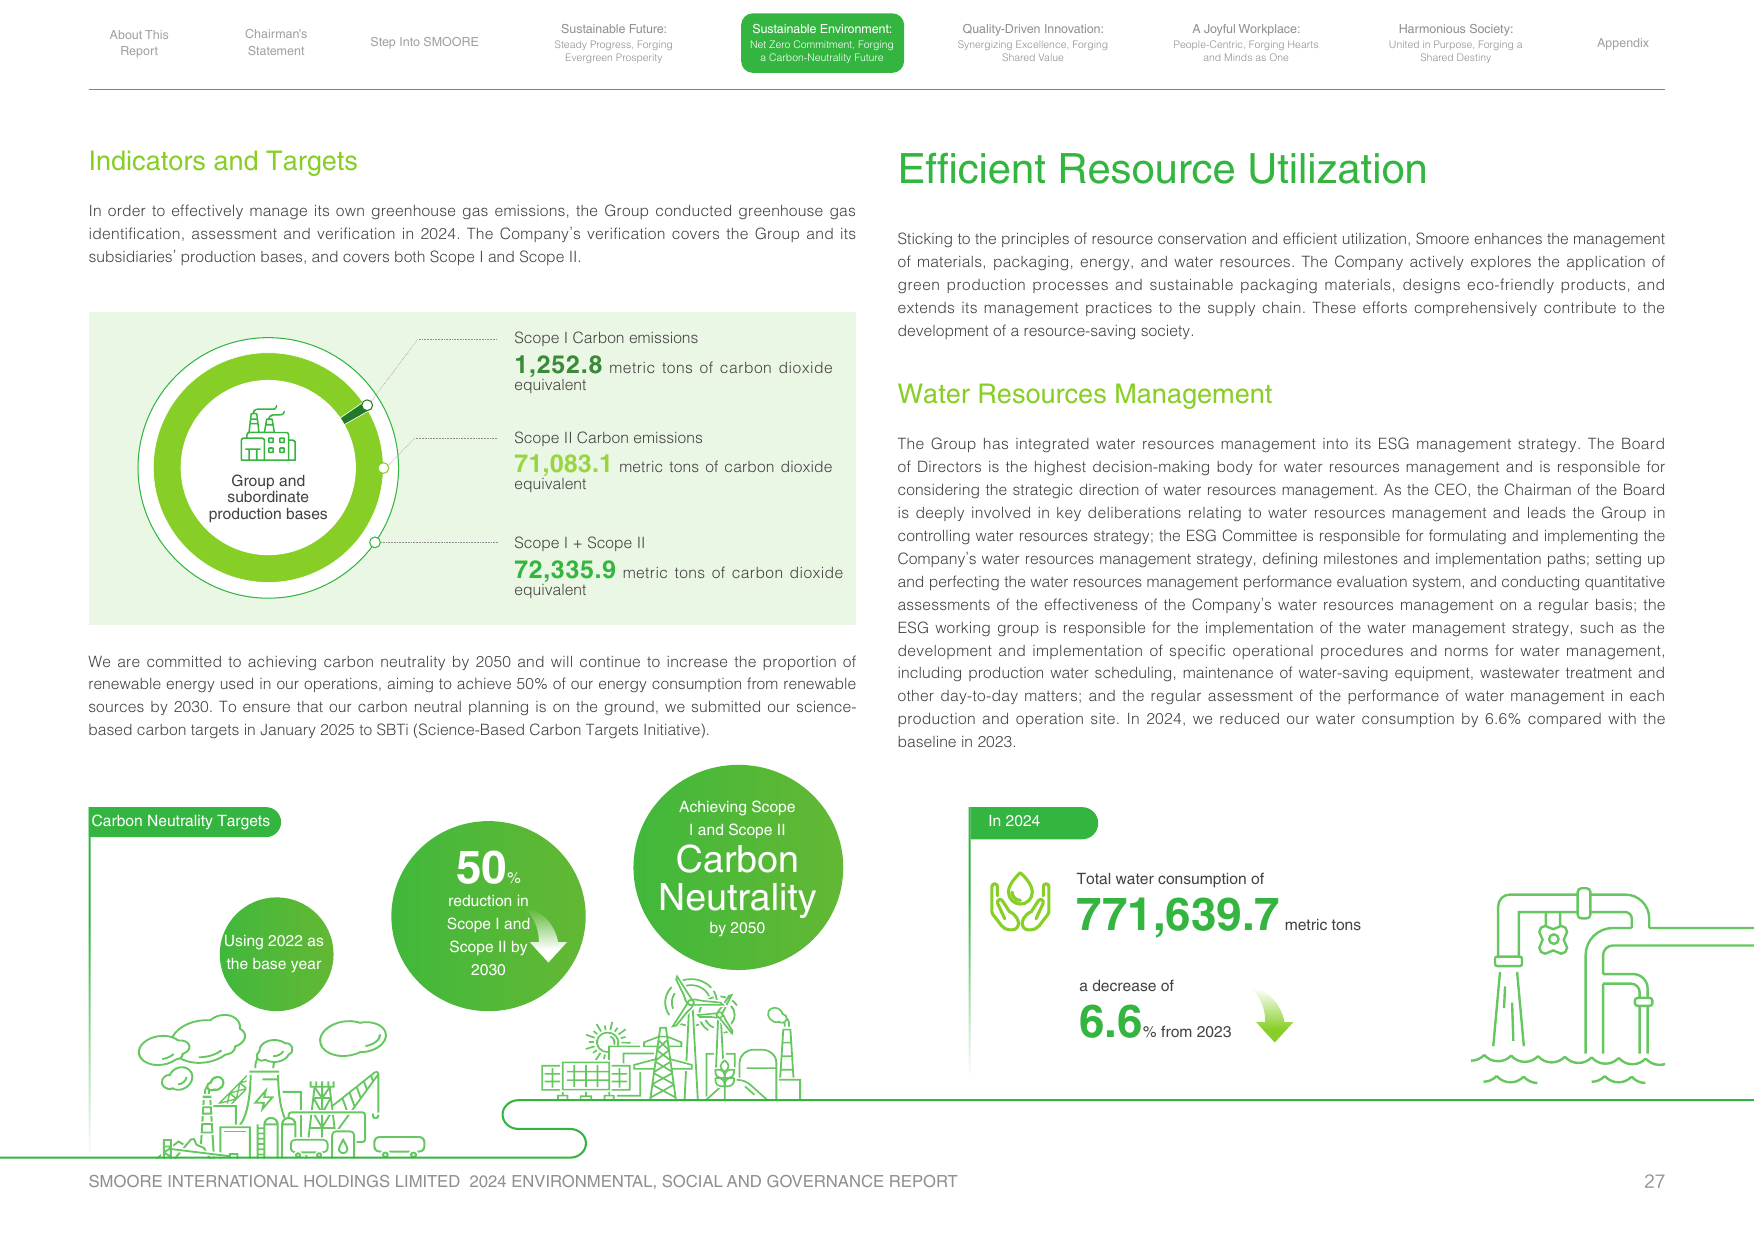Image resolution: width=1754 pixels, height=1241 pixels.
Task: Click the Efficient Resource Utilization heading
Action: coord(1162,169)
